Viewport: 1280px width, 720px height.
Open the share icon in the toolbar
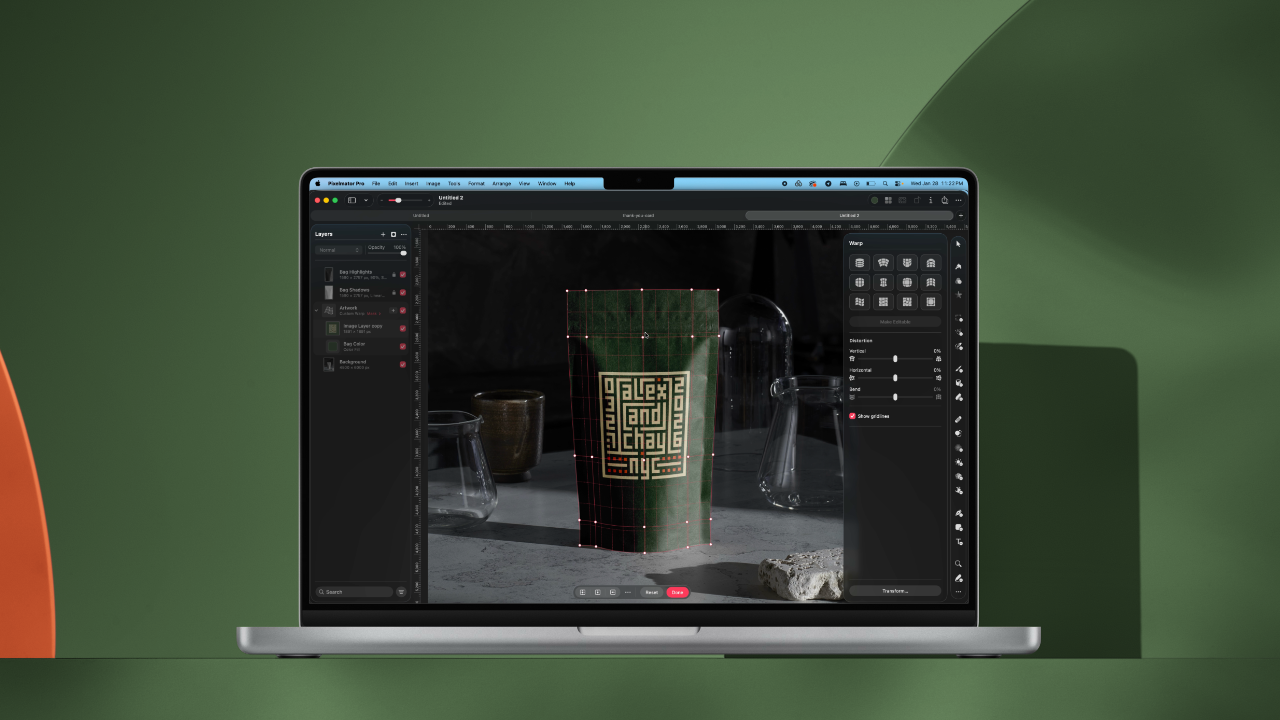point(944,200)
